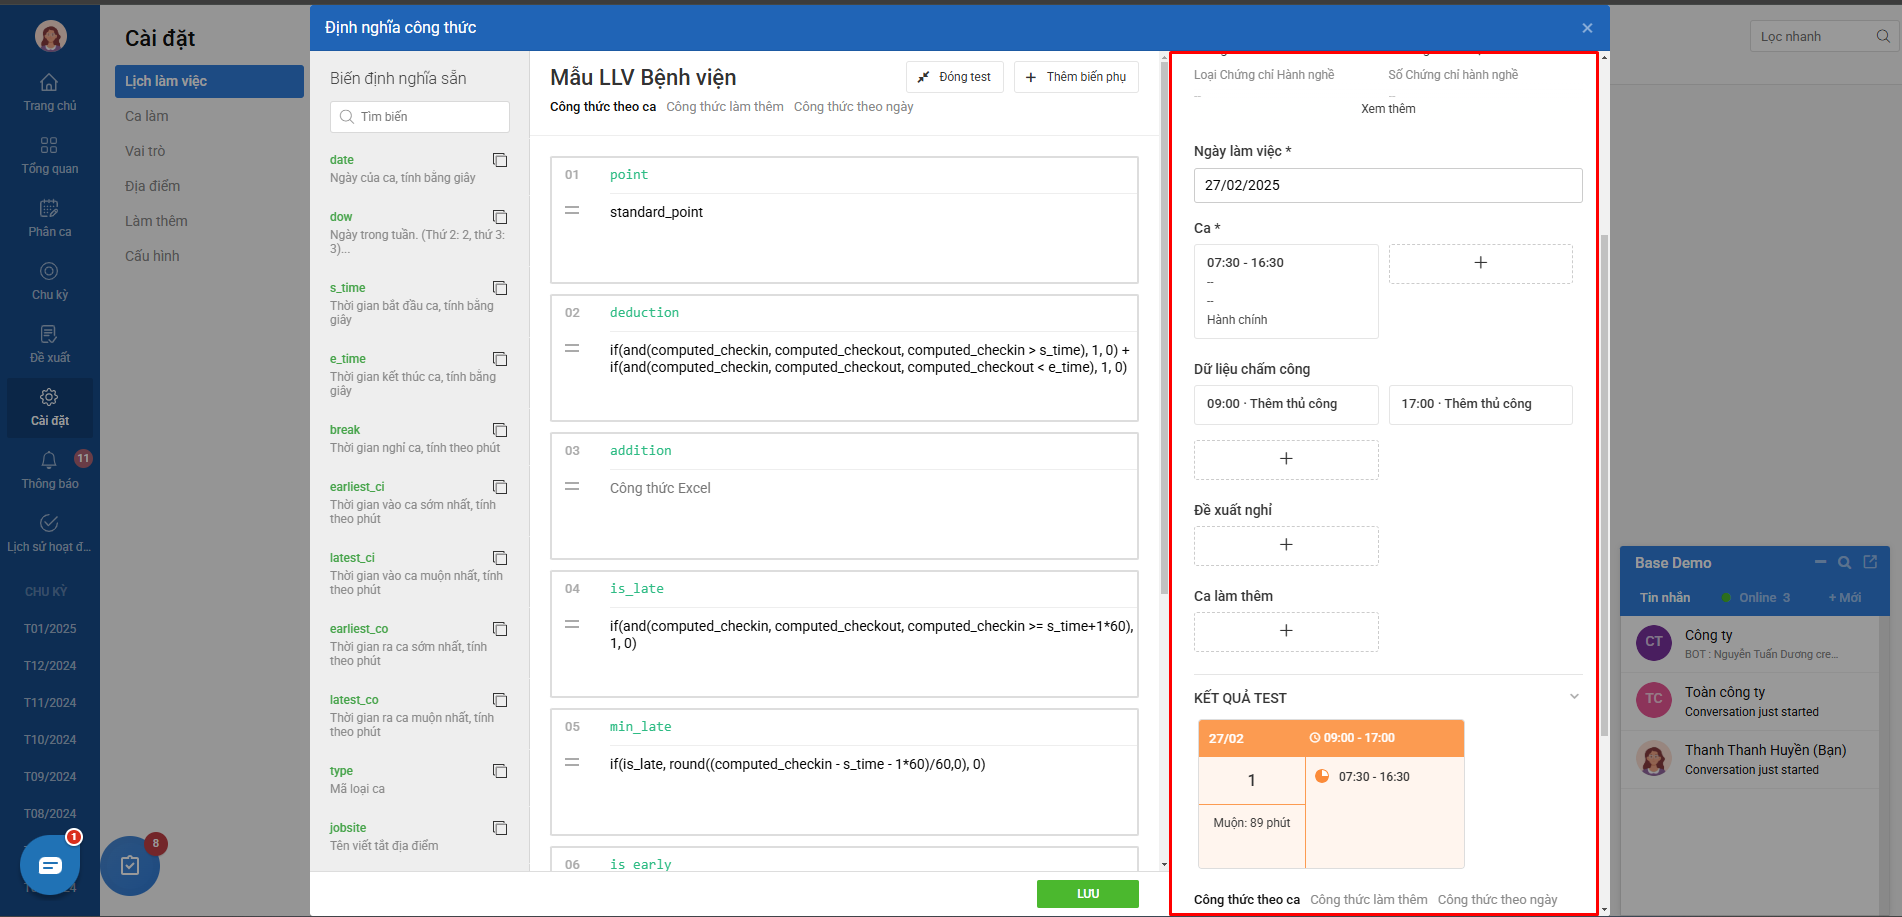Open Đề xuất in sidebar
Screen dimensions: 1902x917
pos(49,344)
